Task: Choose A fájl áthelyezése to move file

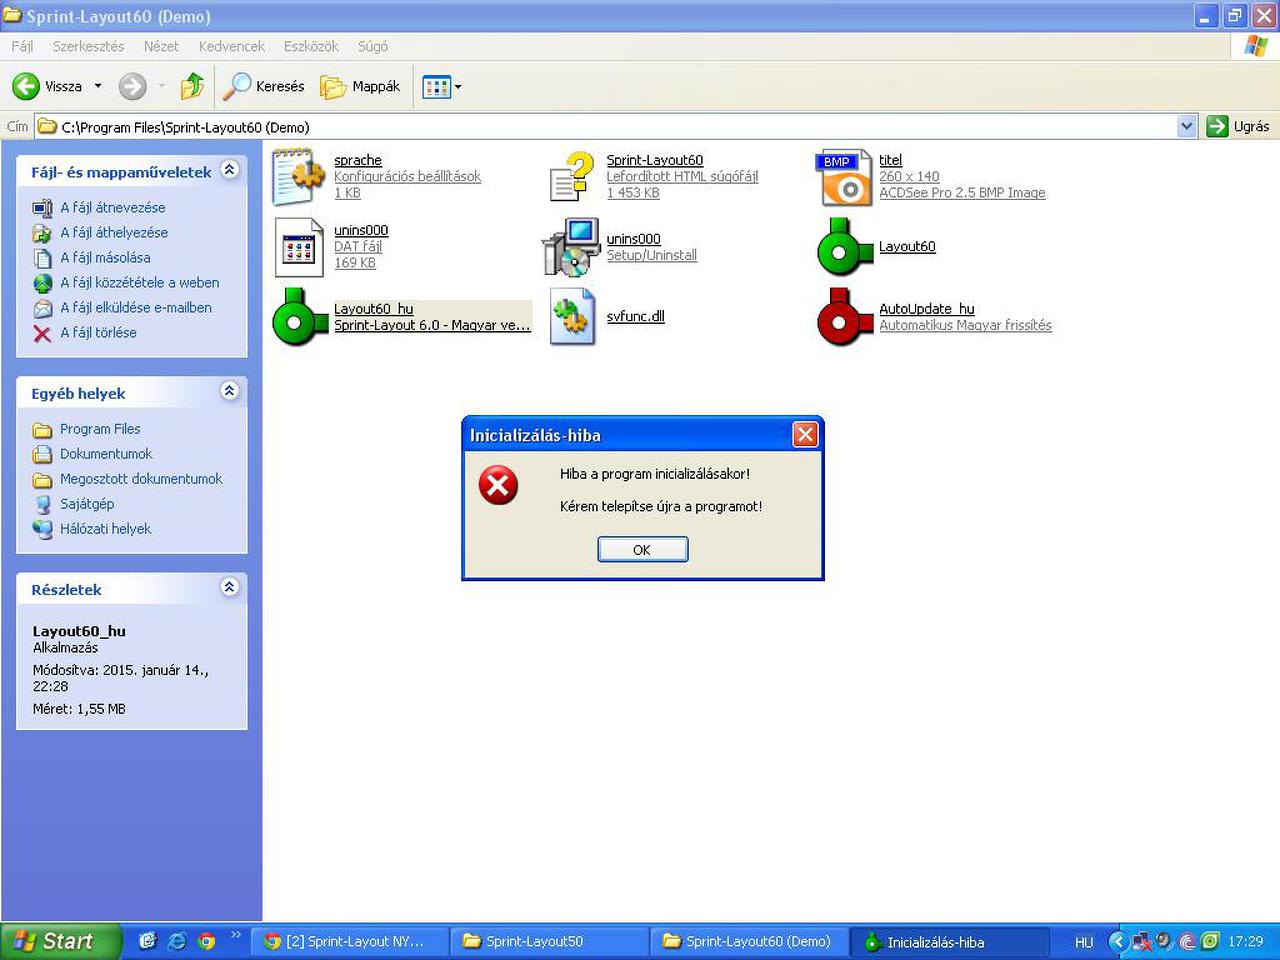Action: [114, 232]
